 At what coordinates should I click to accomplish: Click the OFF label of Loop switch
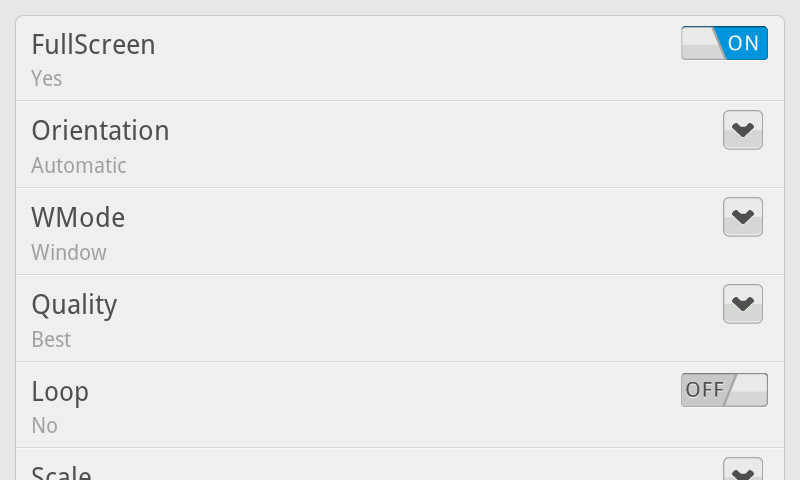point(705,390)
